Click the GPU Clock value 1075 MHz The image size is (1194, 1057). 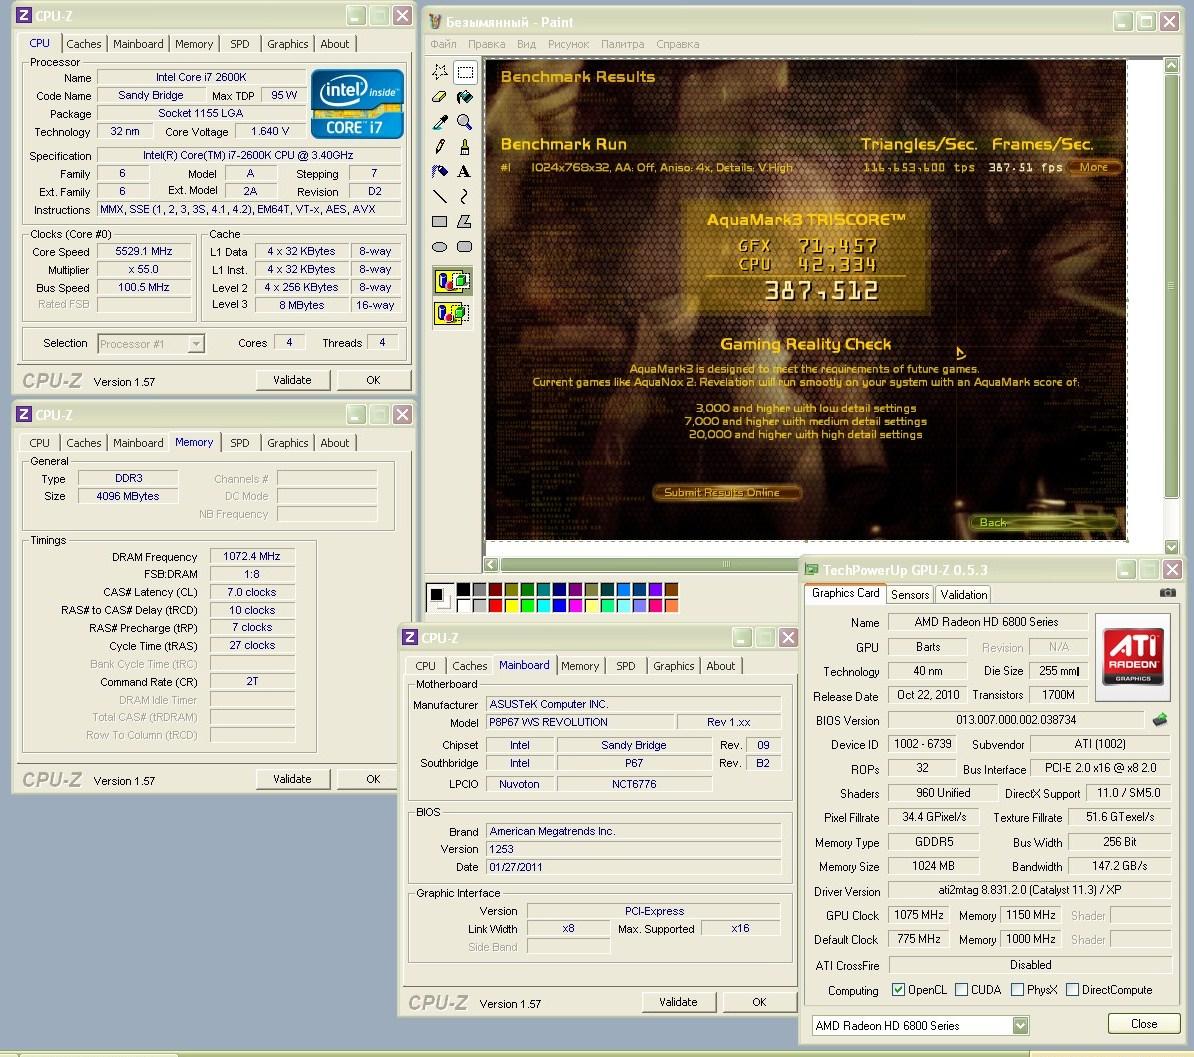tap(918, 915)
